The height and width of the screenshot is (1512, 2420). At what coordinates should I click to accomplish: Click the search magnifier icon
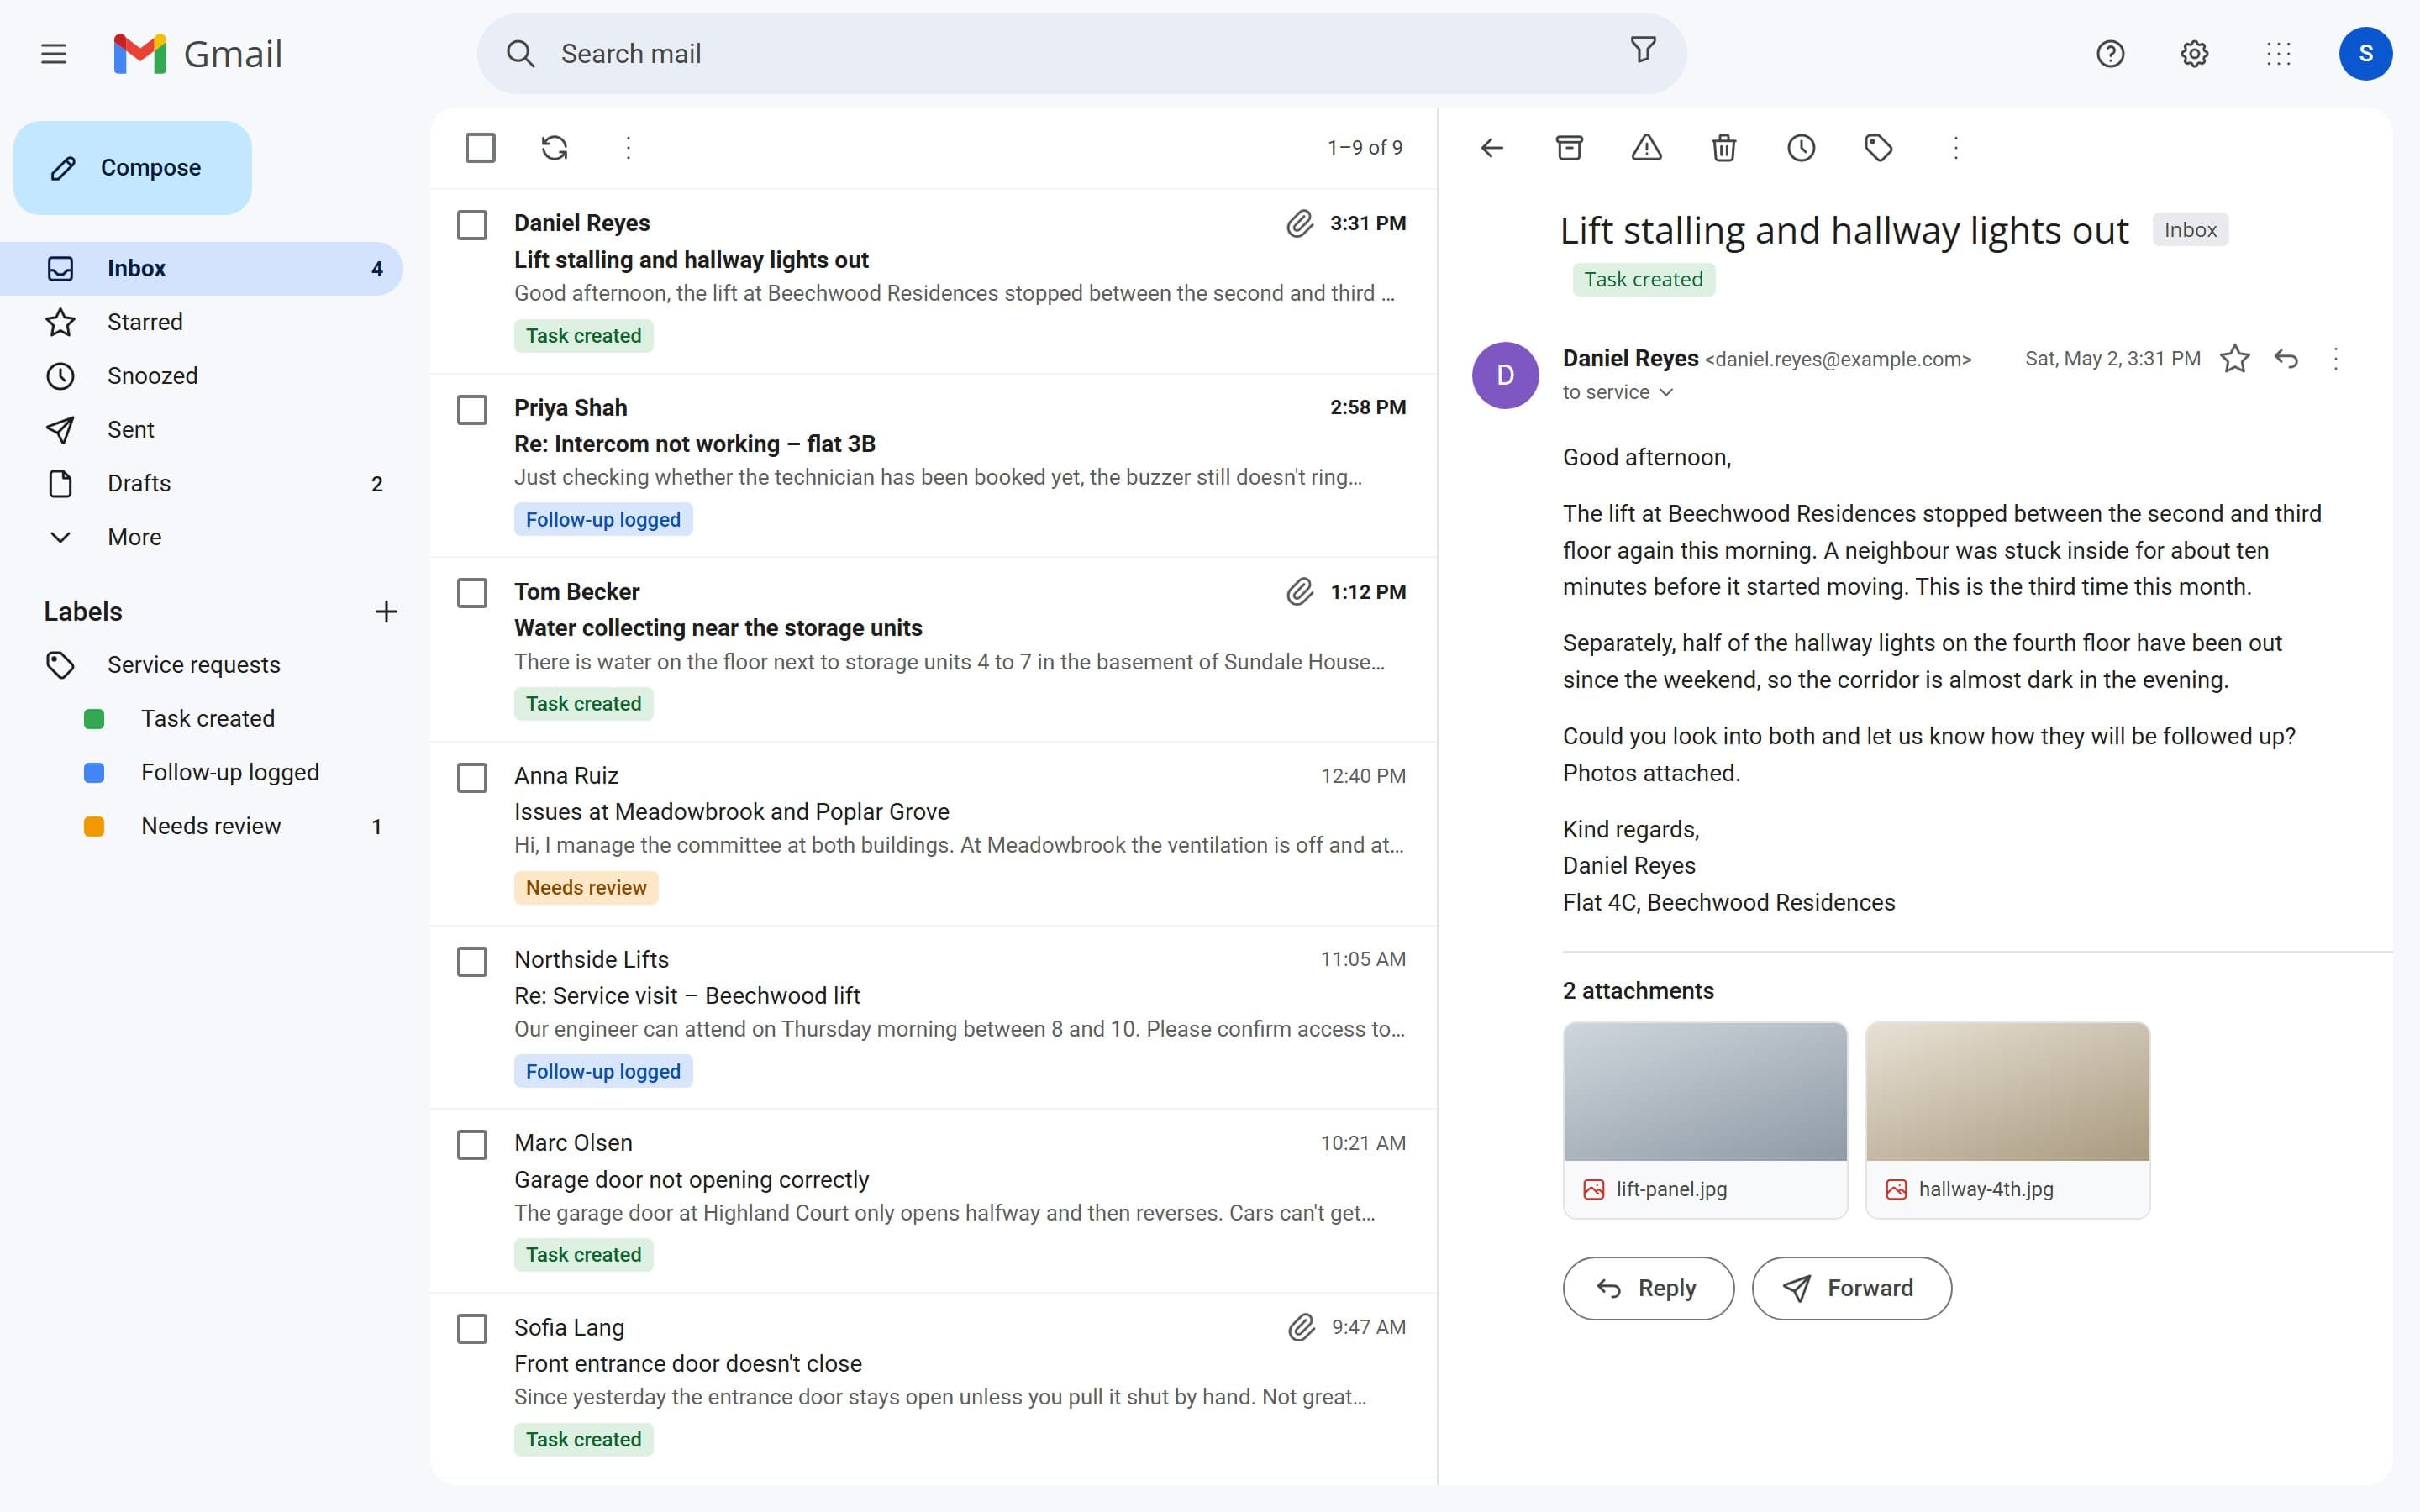coord(520,54)
